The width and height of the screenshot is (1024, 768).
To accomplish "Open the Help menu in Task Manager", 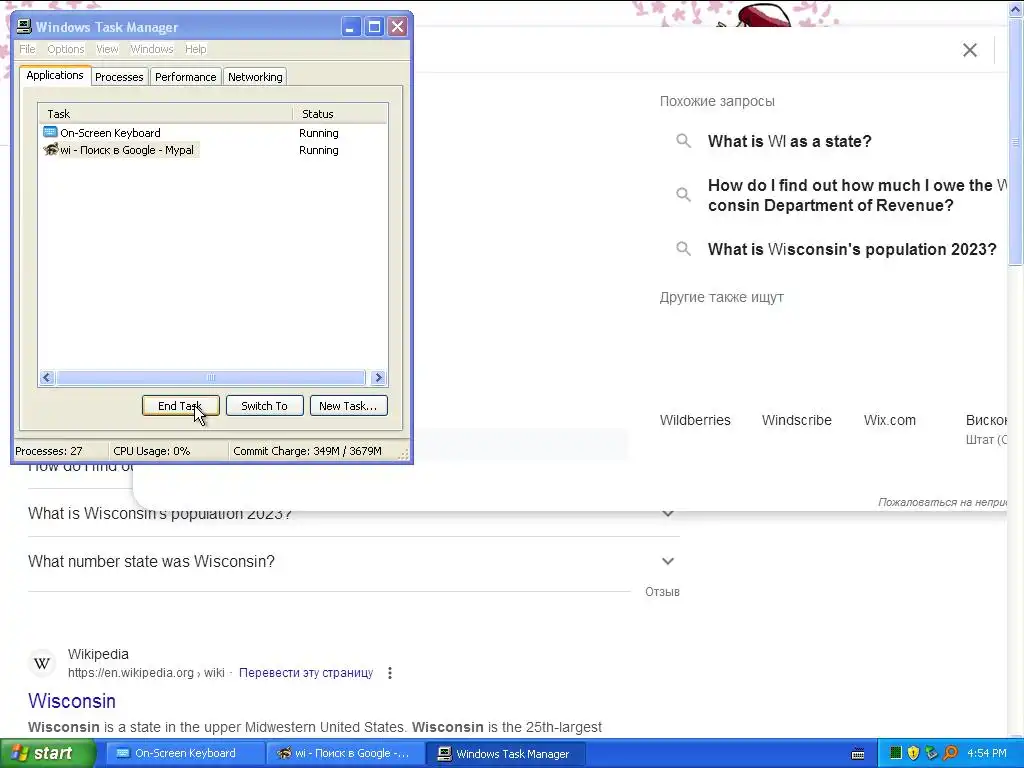I will pos(195,49).
